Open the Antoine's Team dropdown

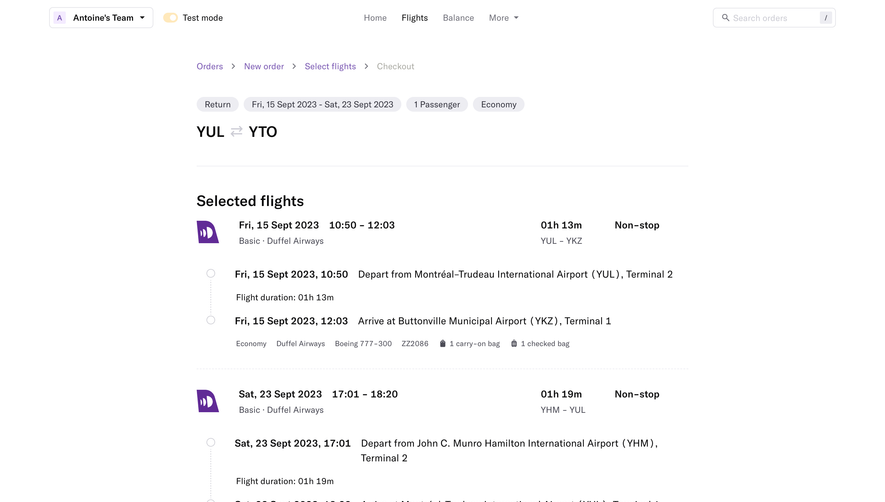(101, 18)
